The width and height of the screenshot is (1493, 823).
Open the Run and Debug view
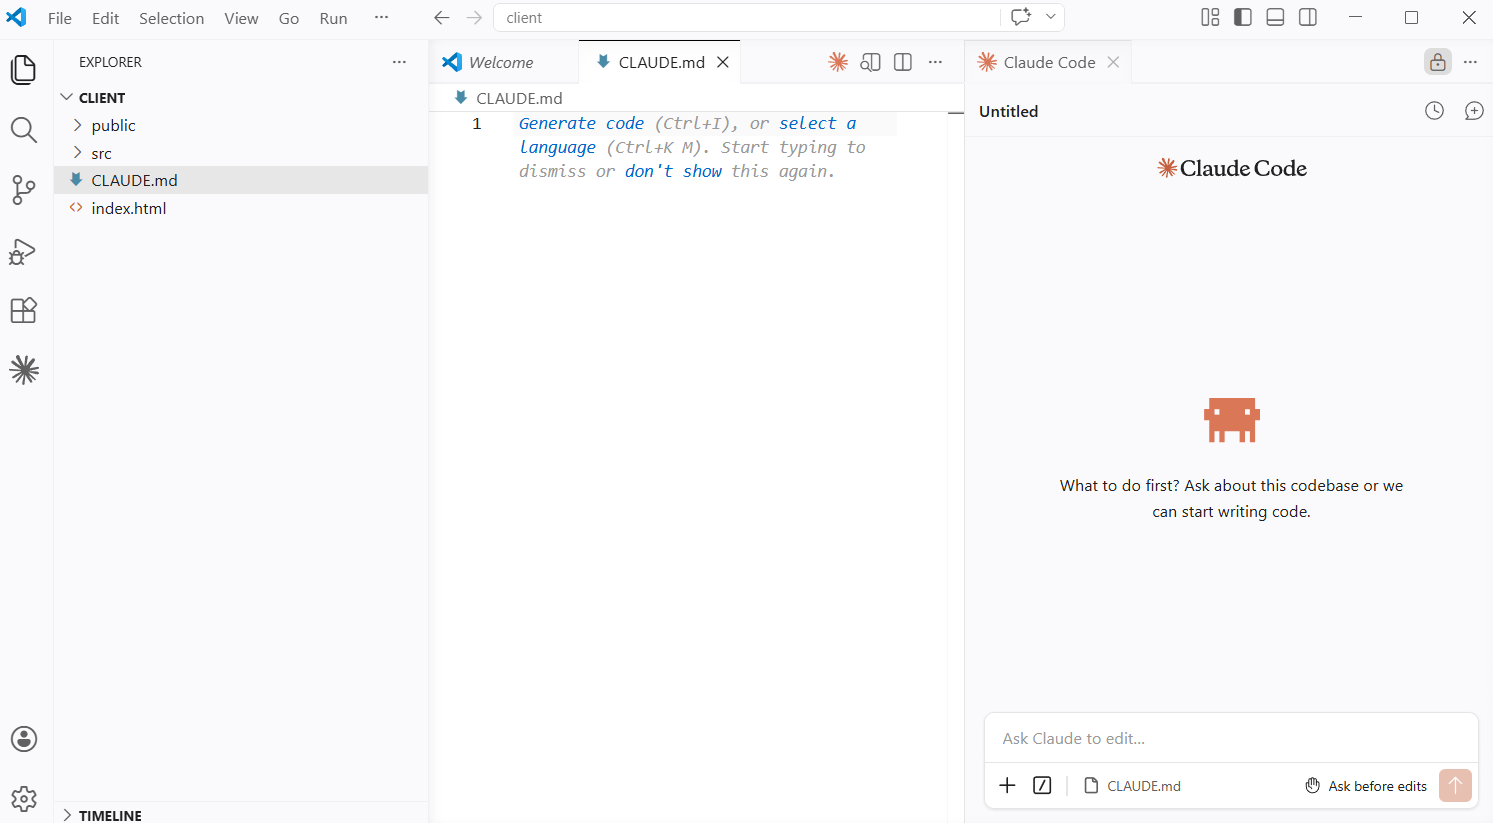coord(24,251)
